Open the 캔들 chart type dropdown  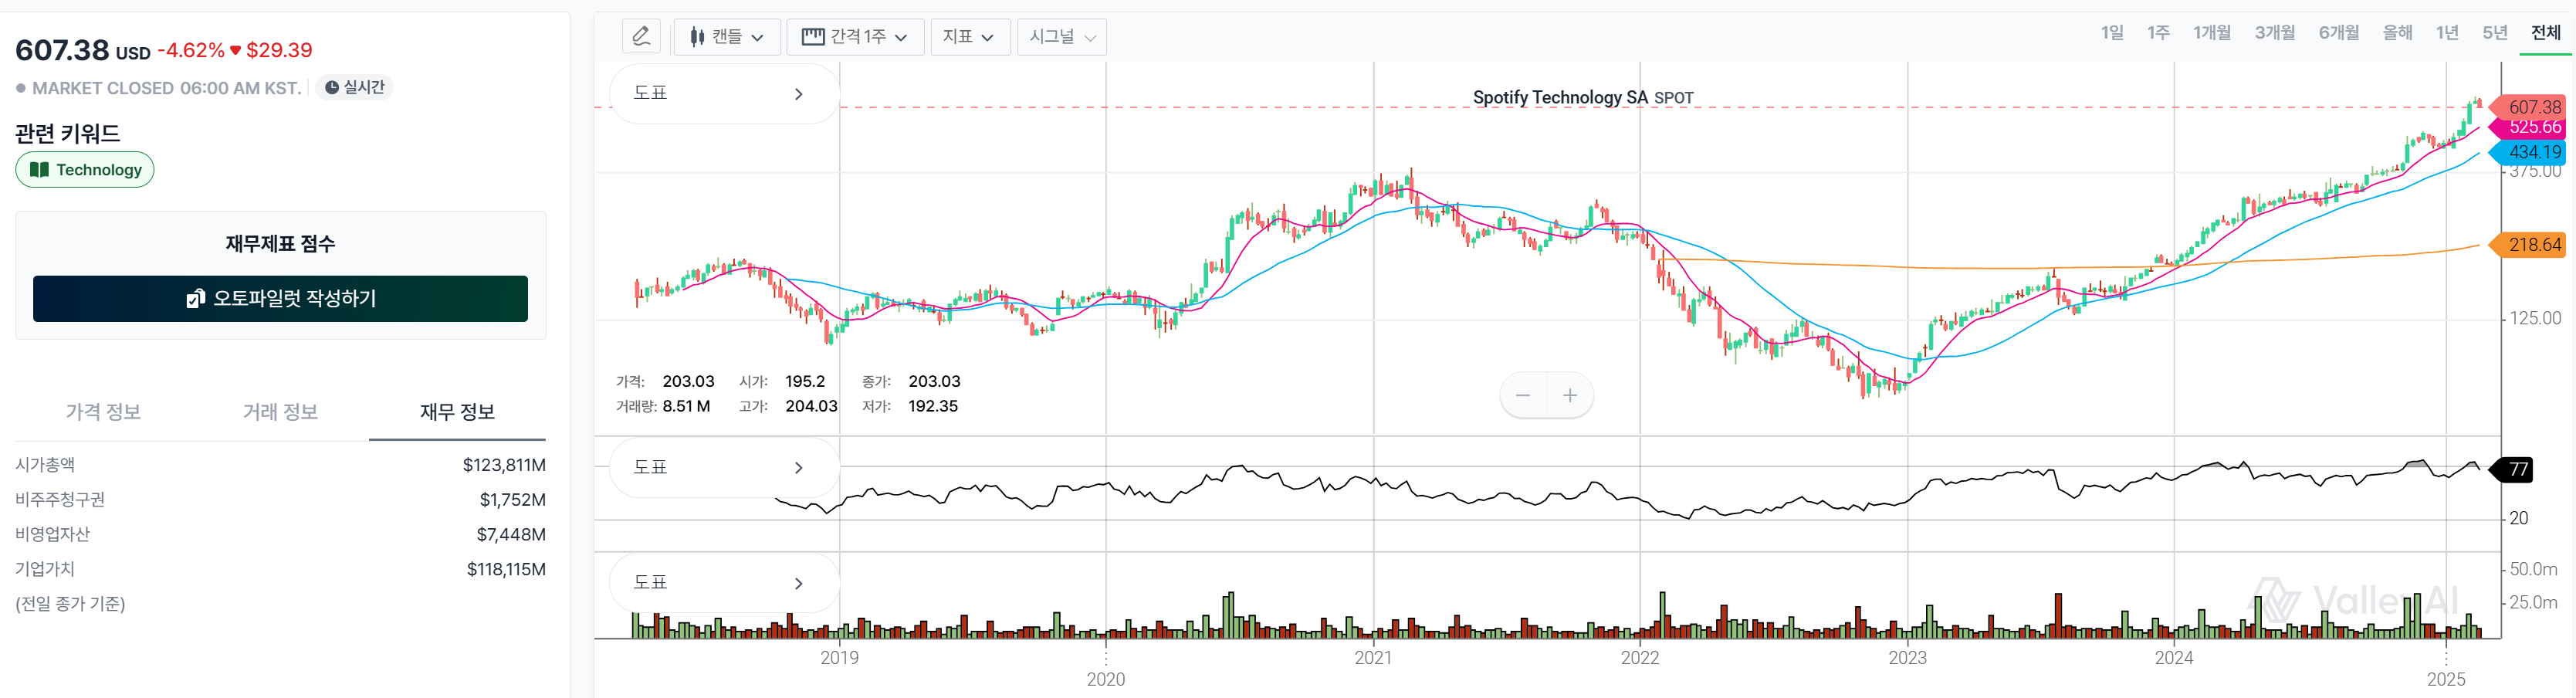click(x=726, y=37)
